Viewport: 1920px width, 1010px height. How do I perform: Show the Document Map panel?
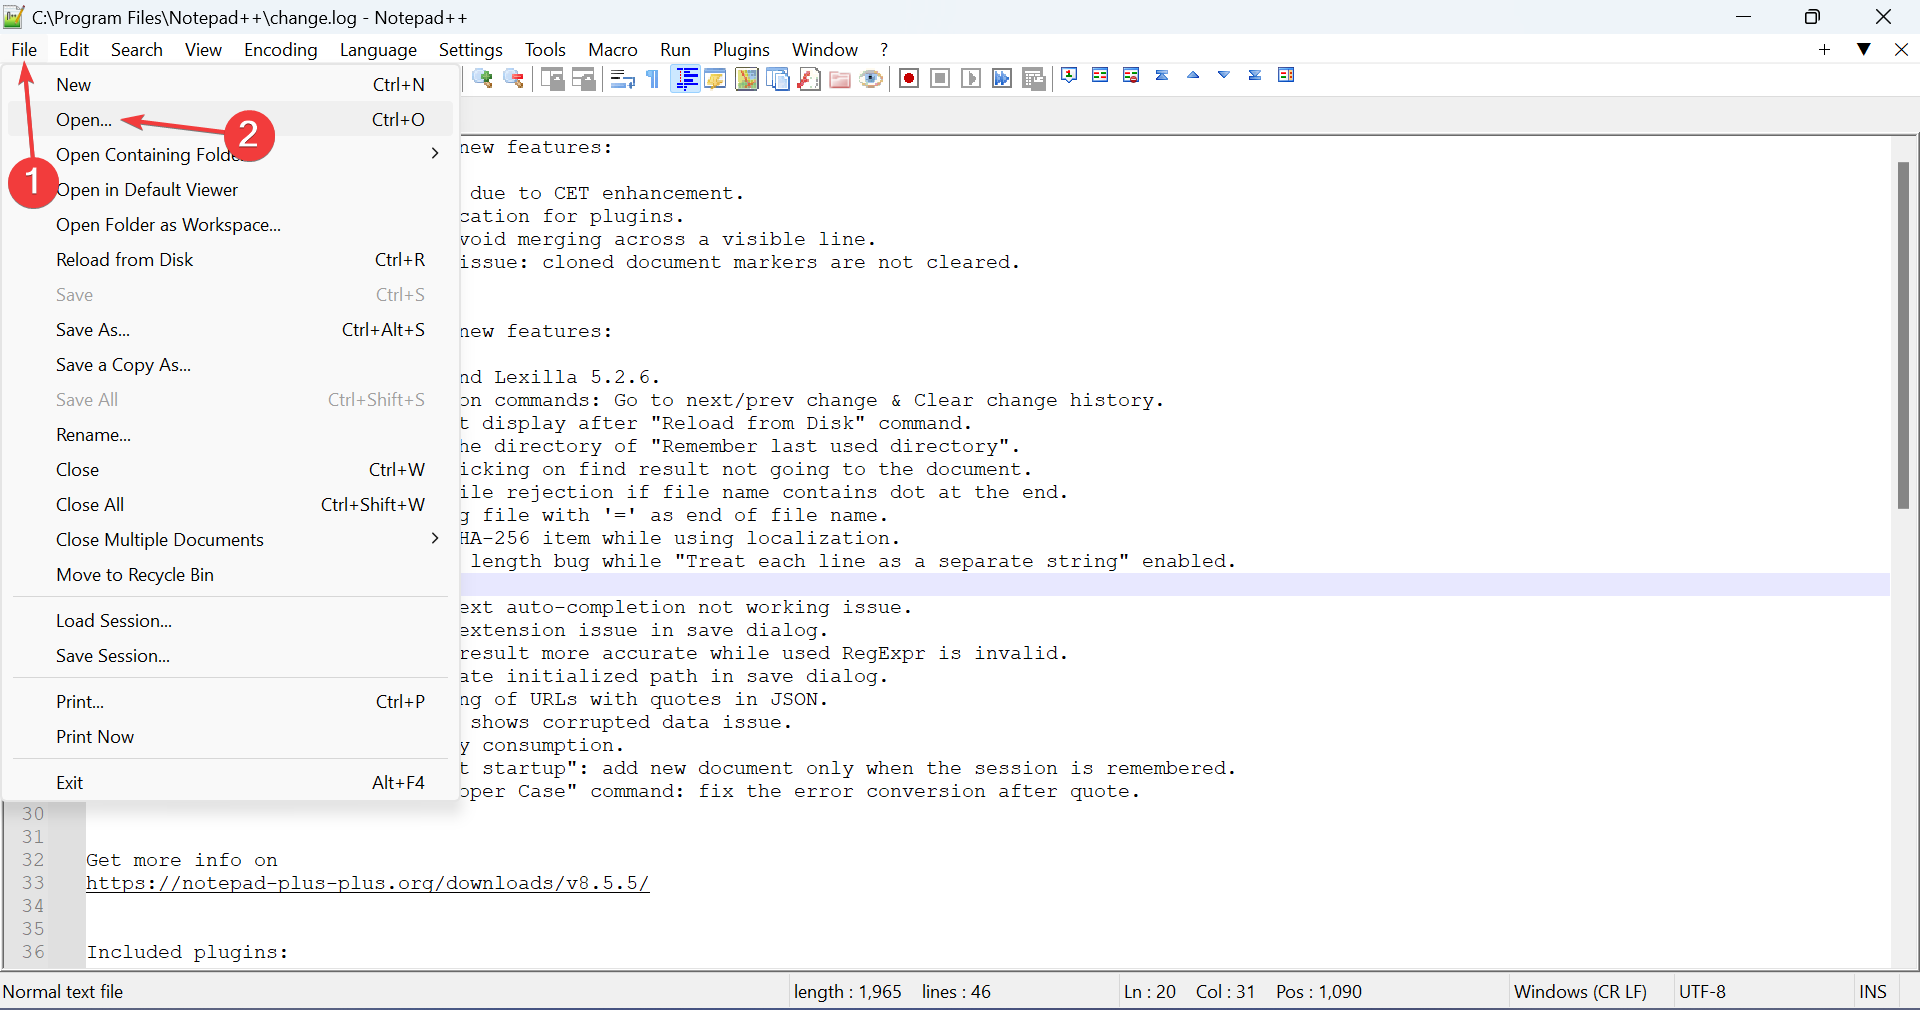(x=746, y=79)
